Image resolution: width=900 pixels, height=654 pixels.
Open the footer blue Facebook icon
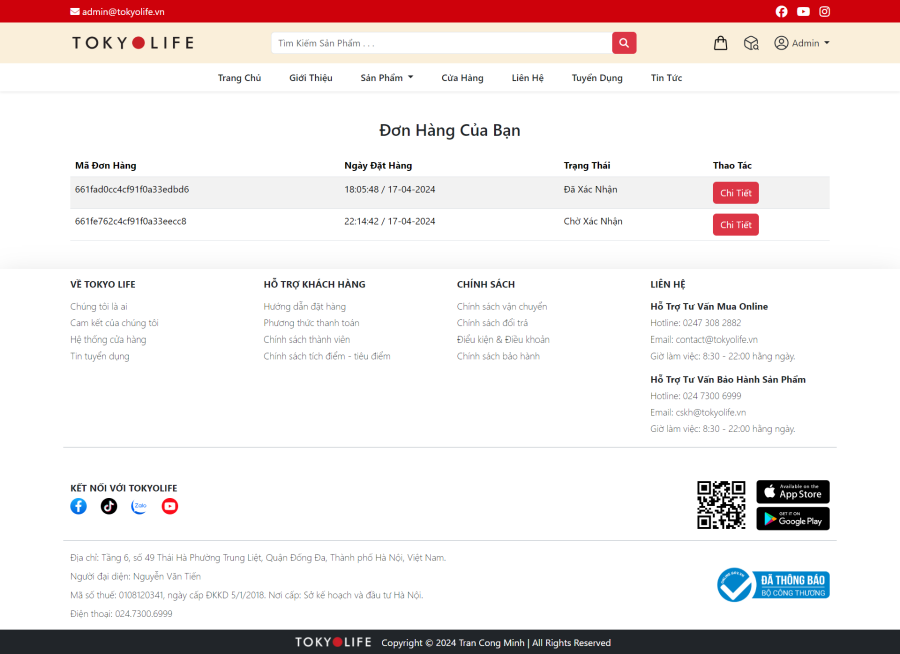point(79,506)
